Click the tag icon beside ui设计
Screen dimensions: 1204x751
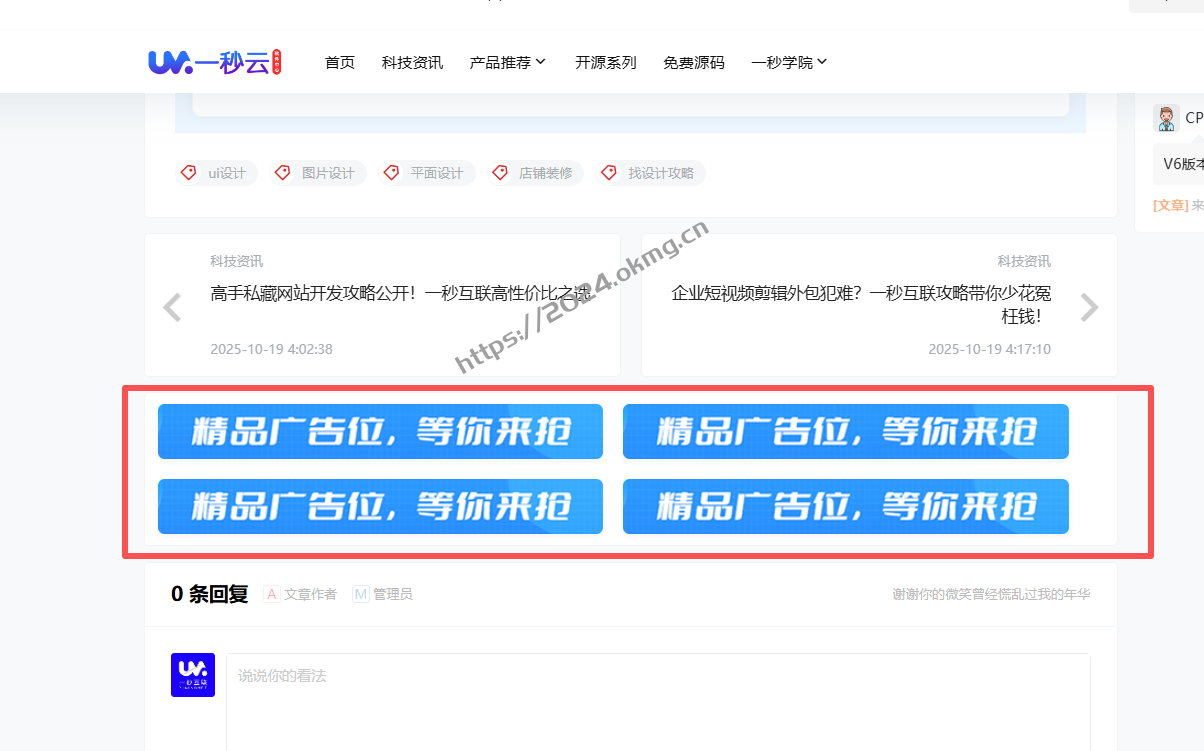(188, 172)
